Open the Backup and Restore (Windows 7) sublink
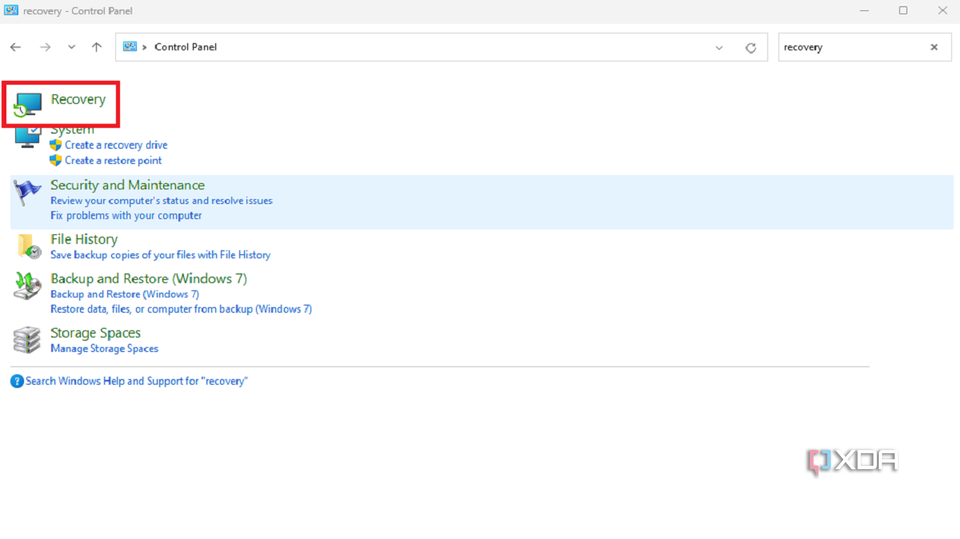The image size is (960, 539). point(125,294)
